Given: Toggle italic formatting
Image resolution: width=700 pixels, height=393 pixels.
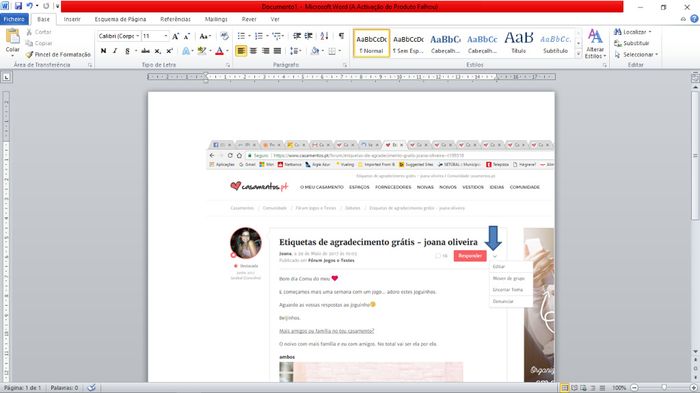Looking at the screenshot, I should coord(115,51).
